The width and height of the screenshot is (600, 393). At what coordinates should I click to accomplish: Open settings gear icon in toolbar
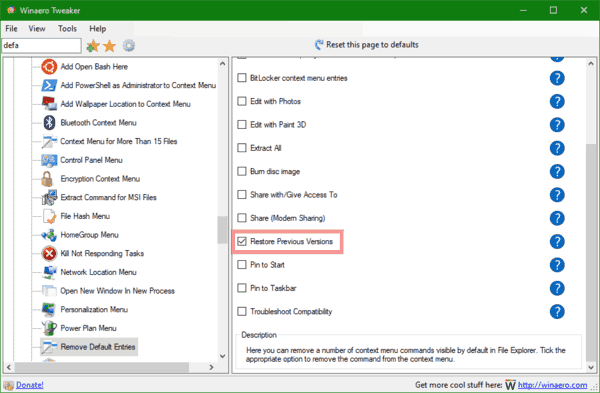coord(129,46)
